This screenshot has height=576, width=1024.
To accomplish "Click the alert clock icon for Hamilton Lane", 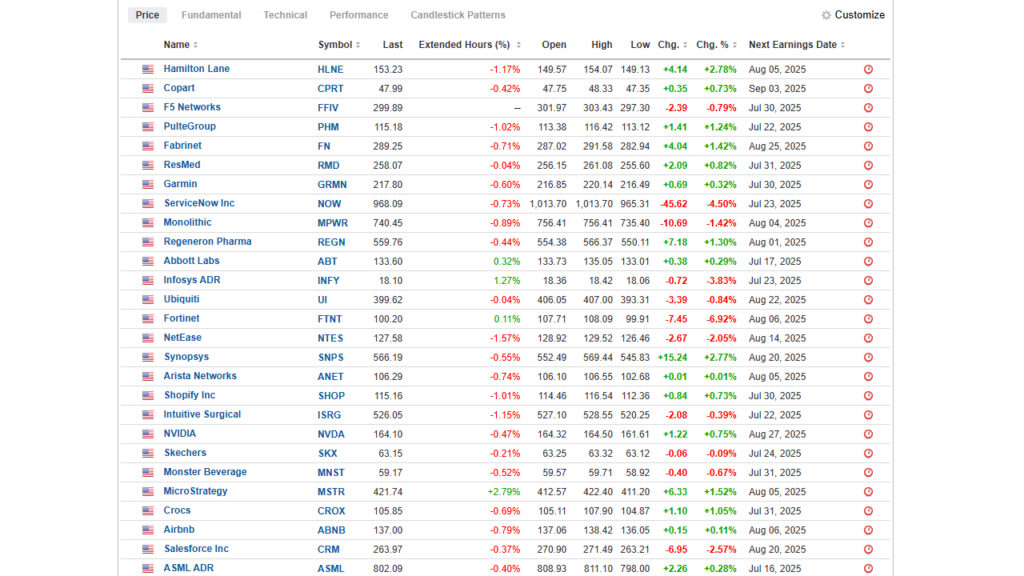I will (x=868, y=69).
